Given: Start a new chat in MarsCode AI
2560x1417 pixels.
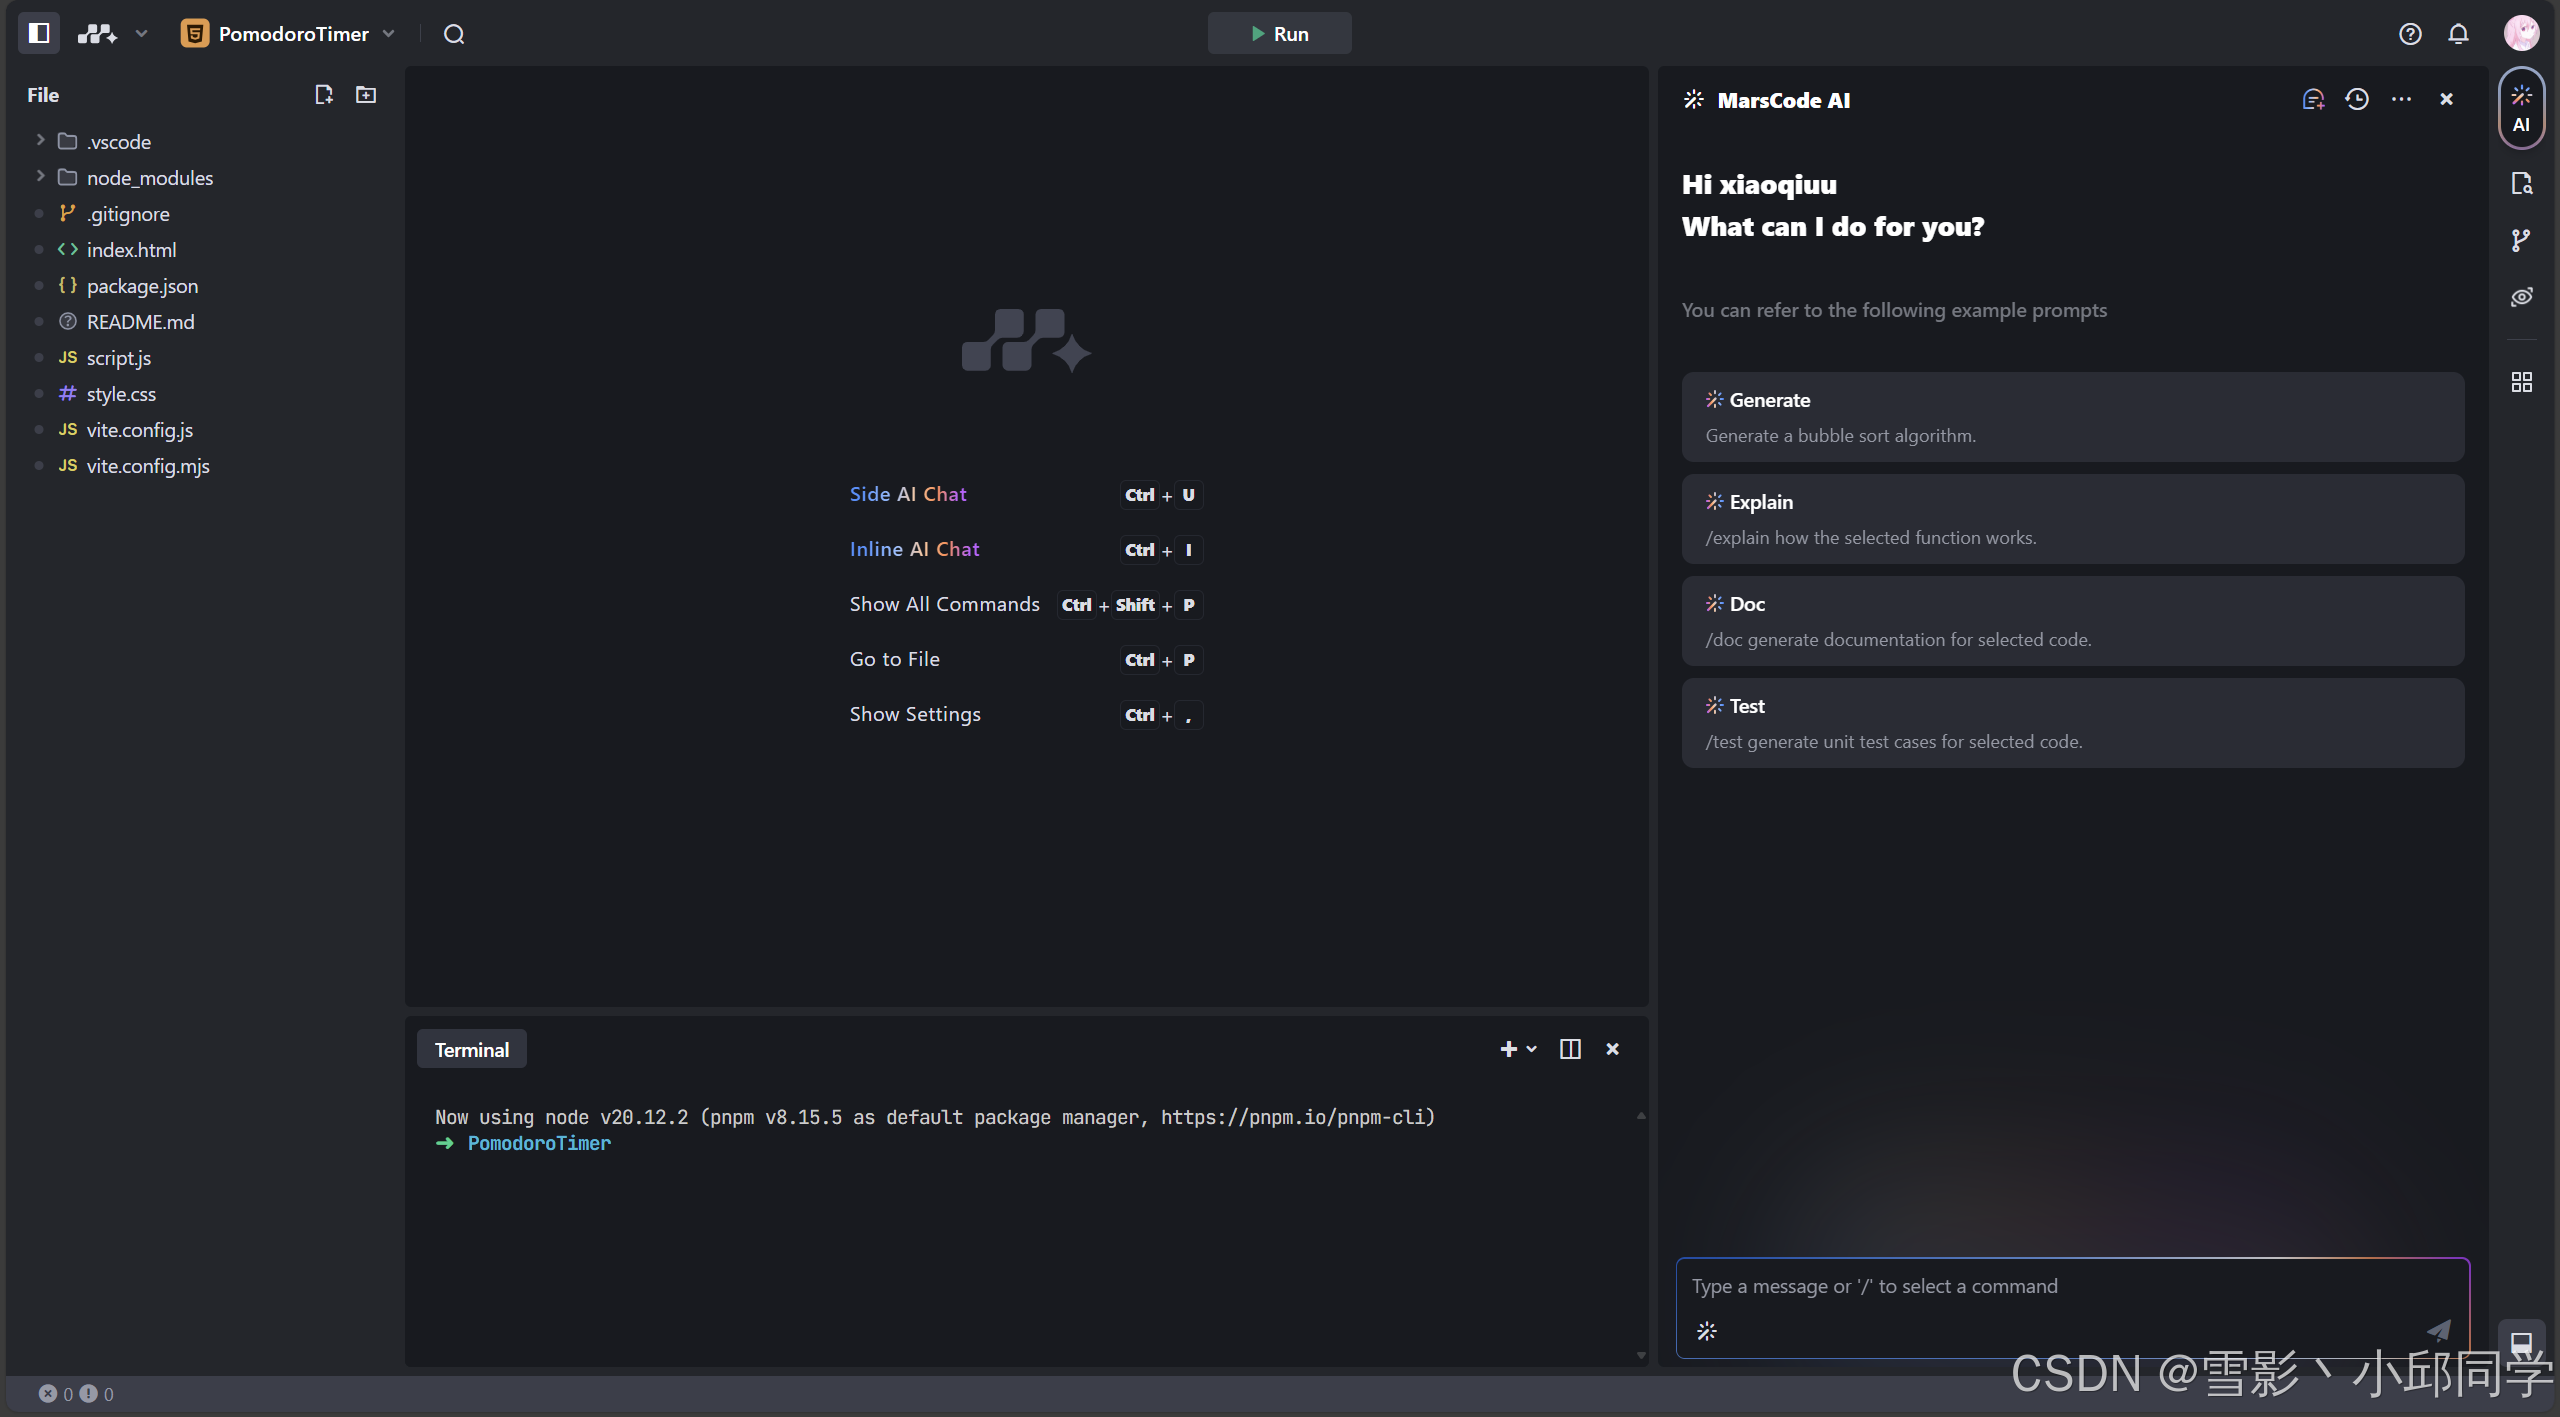Looking at the screenshot, I should coord(2312,99).
